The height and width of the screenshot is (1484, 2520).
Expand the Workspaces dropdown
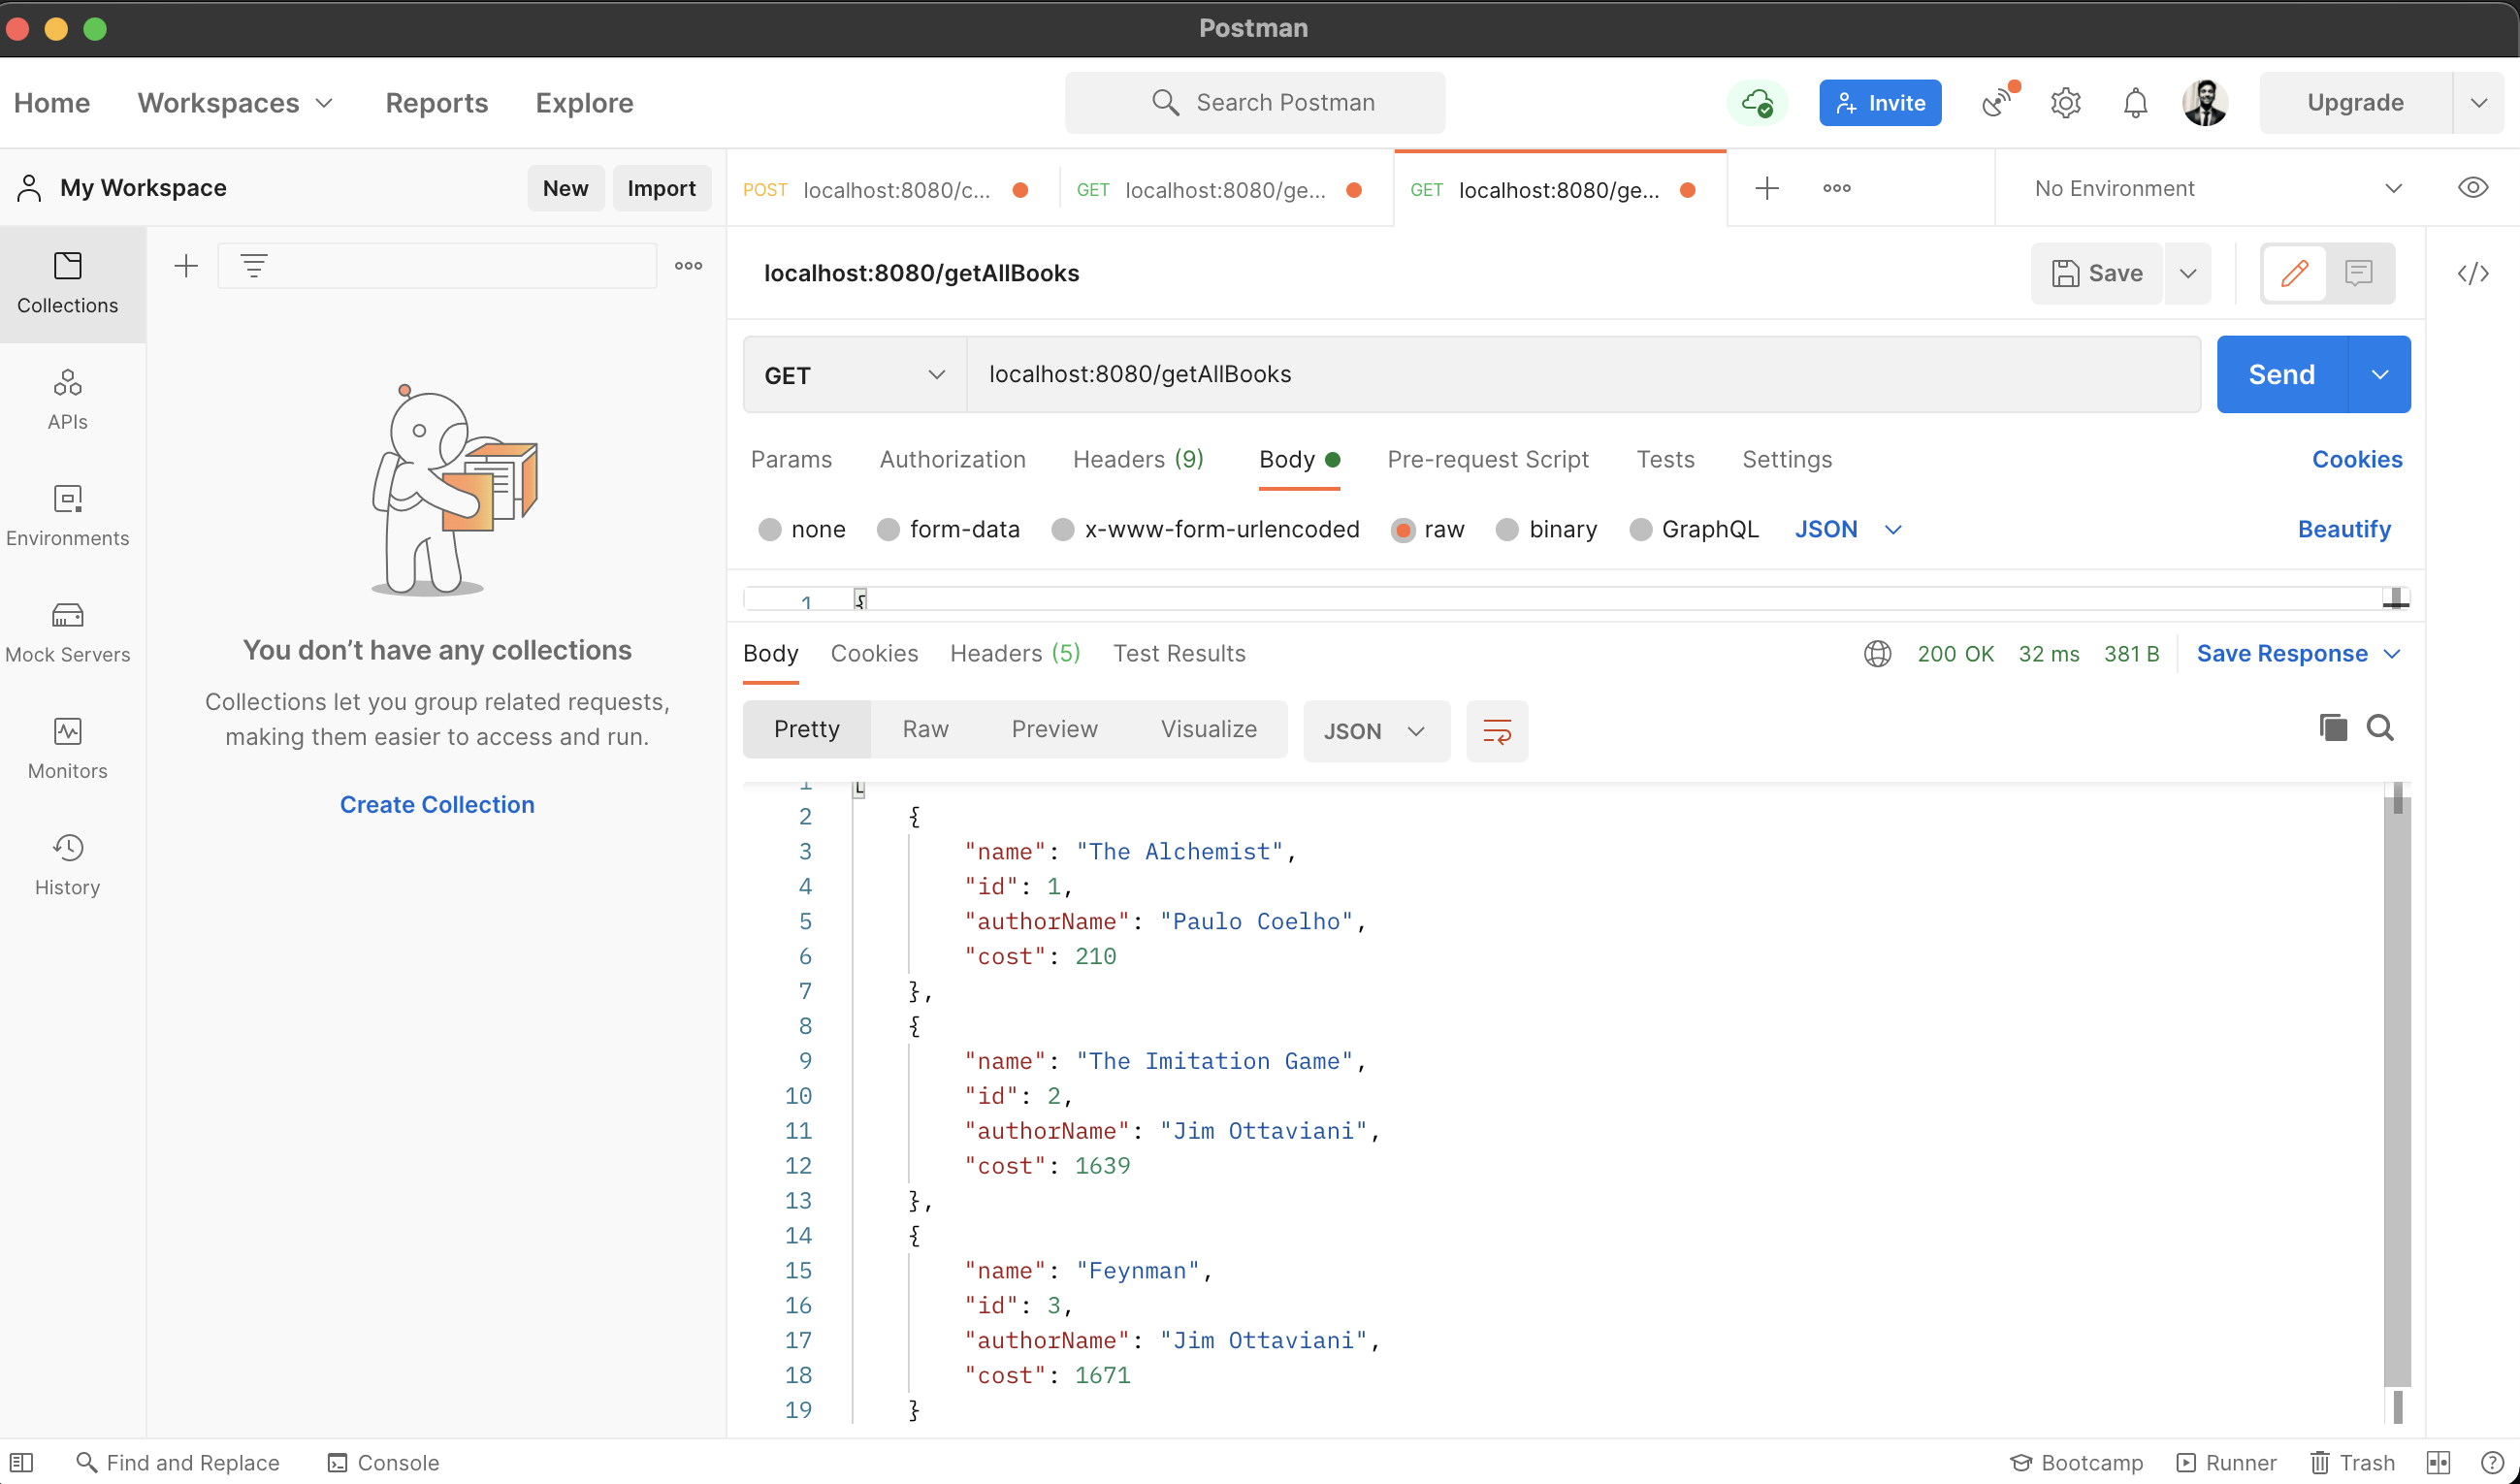pyautogui.click(x=236, y=103)
